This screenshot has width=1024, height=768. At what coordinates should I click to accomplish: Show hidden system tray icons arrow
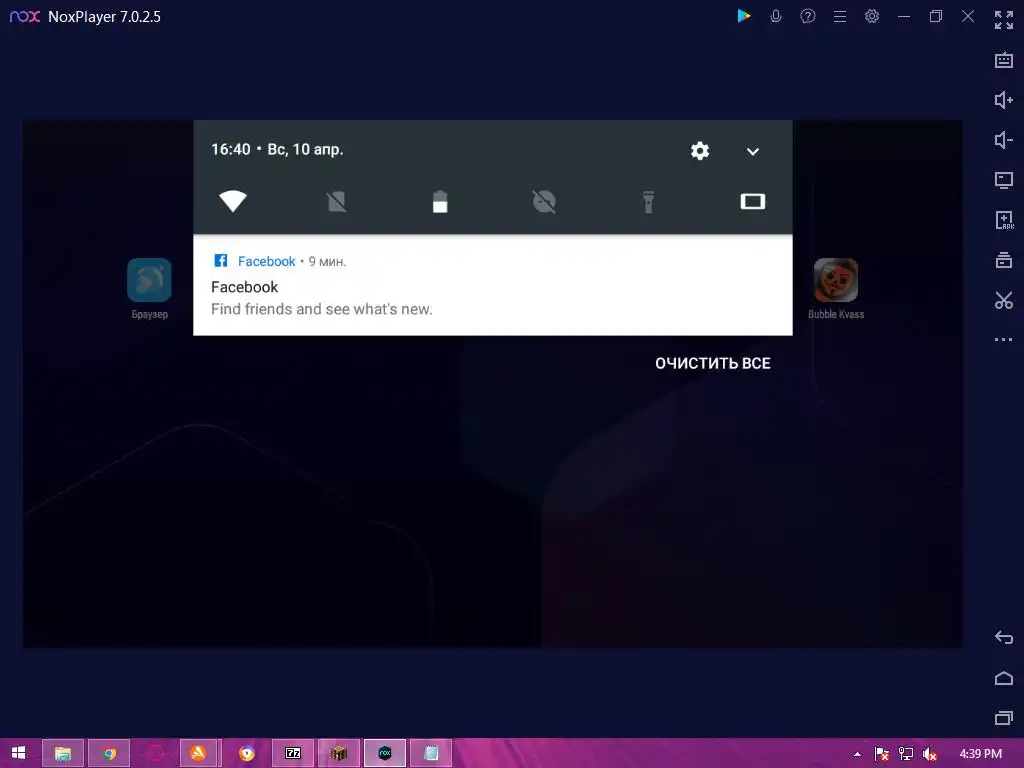(x=857, y=754)
